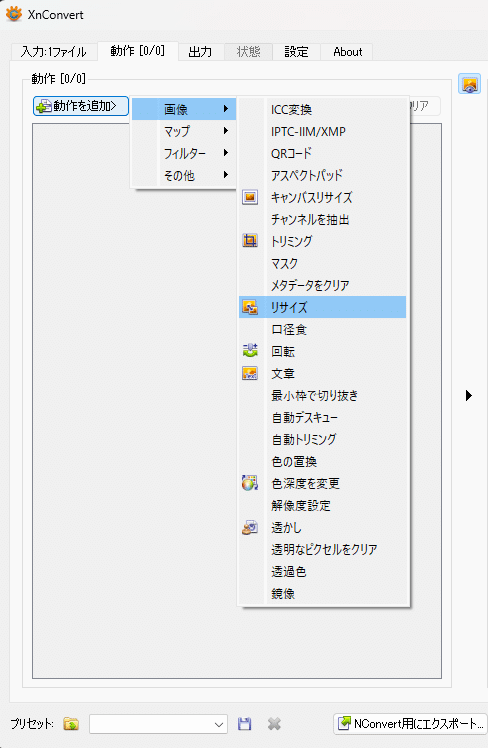The height and width of the screenshot is (748, 488).
Task: Go to the About tab
Action: click(347, 52)
